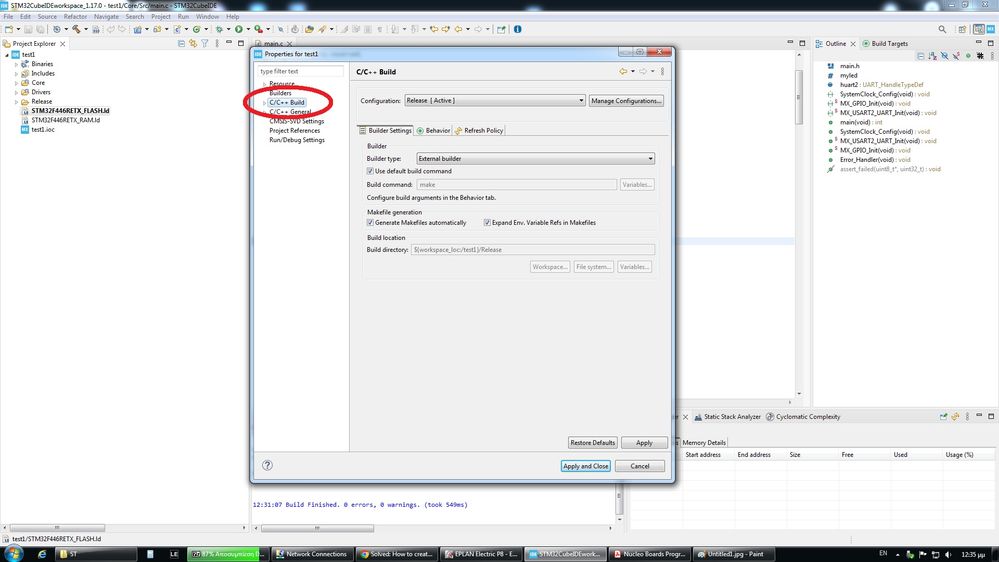Click the Workspace... button under Build directory

[x=550, y=267]
